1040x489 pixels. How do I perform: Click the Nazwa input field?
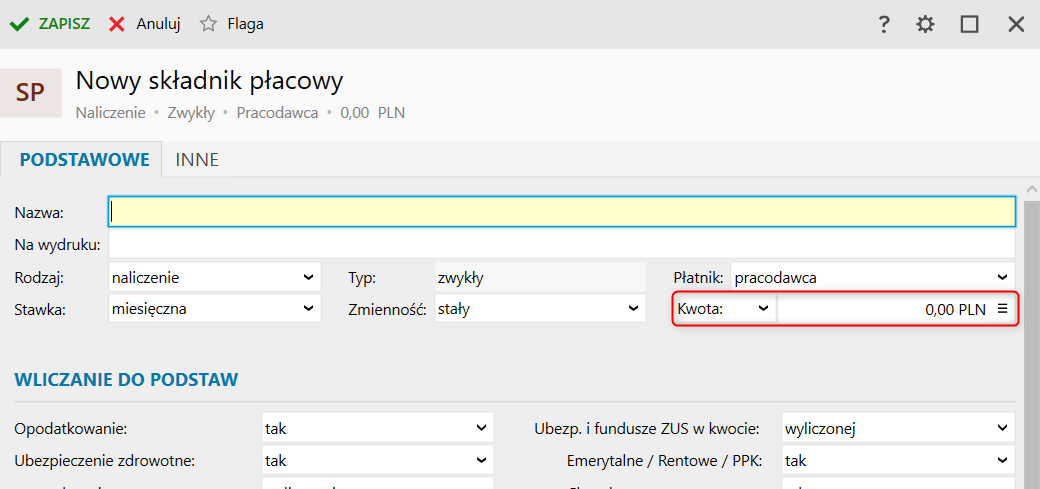pos(561,212)
